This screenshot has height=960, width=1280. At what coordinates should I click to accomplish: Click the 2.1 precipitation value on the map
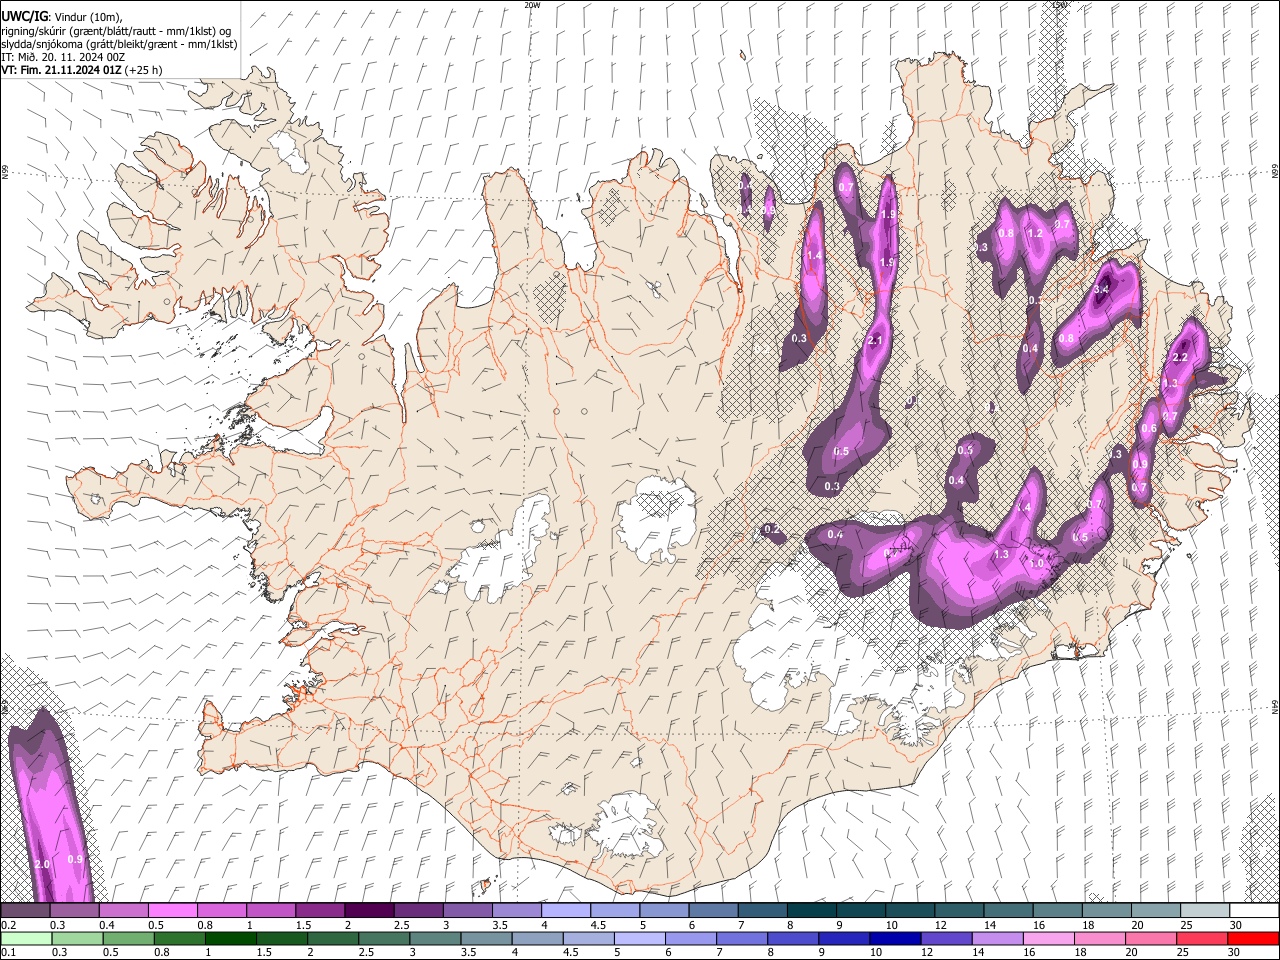point(875,341)
